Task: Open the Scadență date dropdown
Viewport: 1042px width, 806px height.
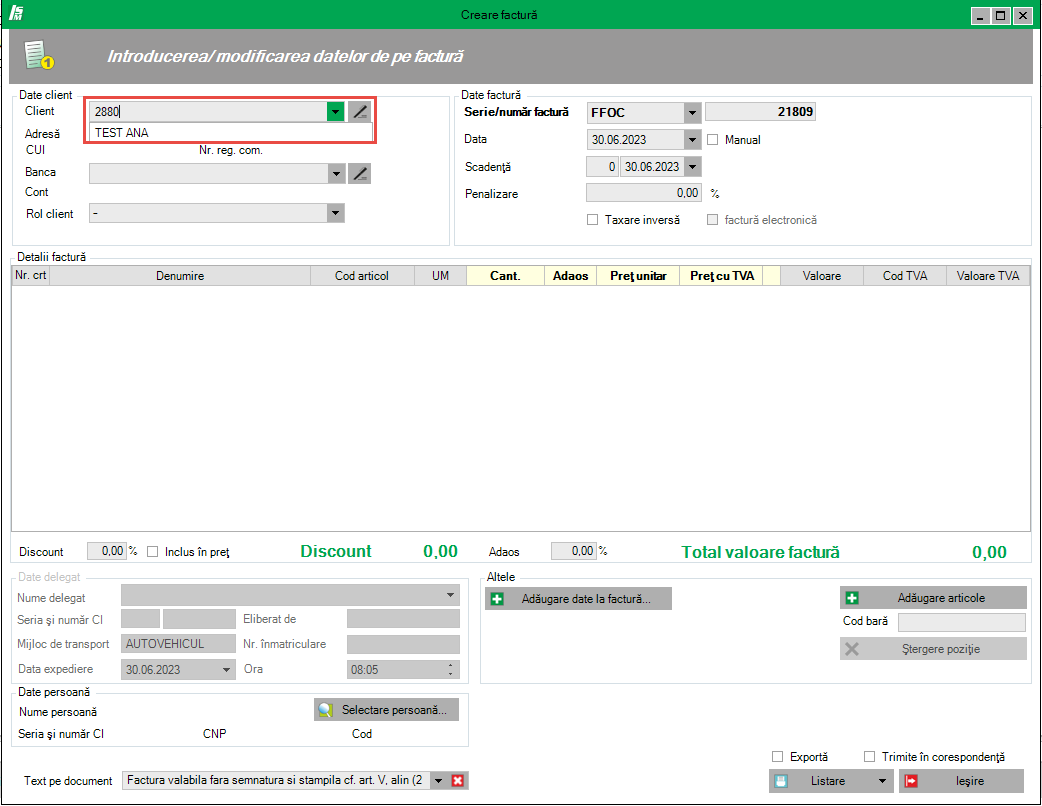Action: tap(693, 167)
